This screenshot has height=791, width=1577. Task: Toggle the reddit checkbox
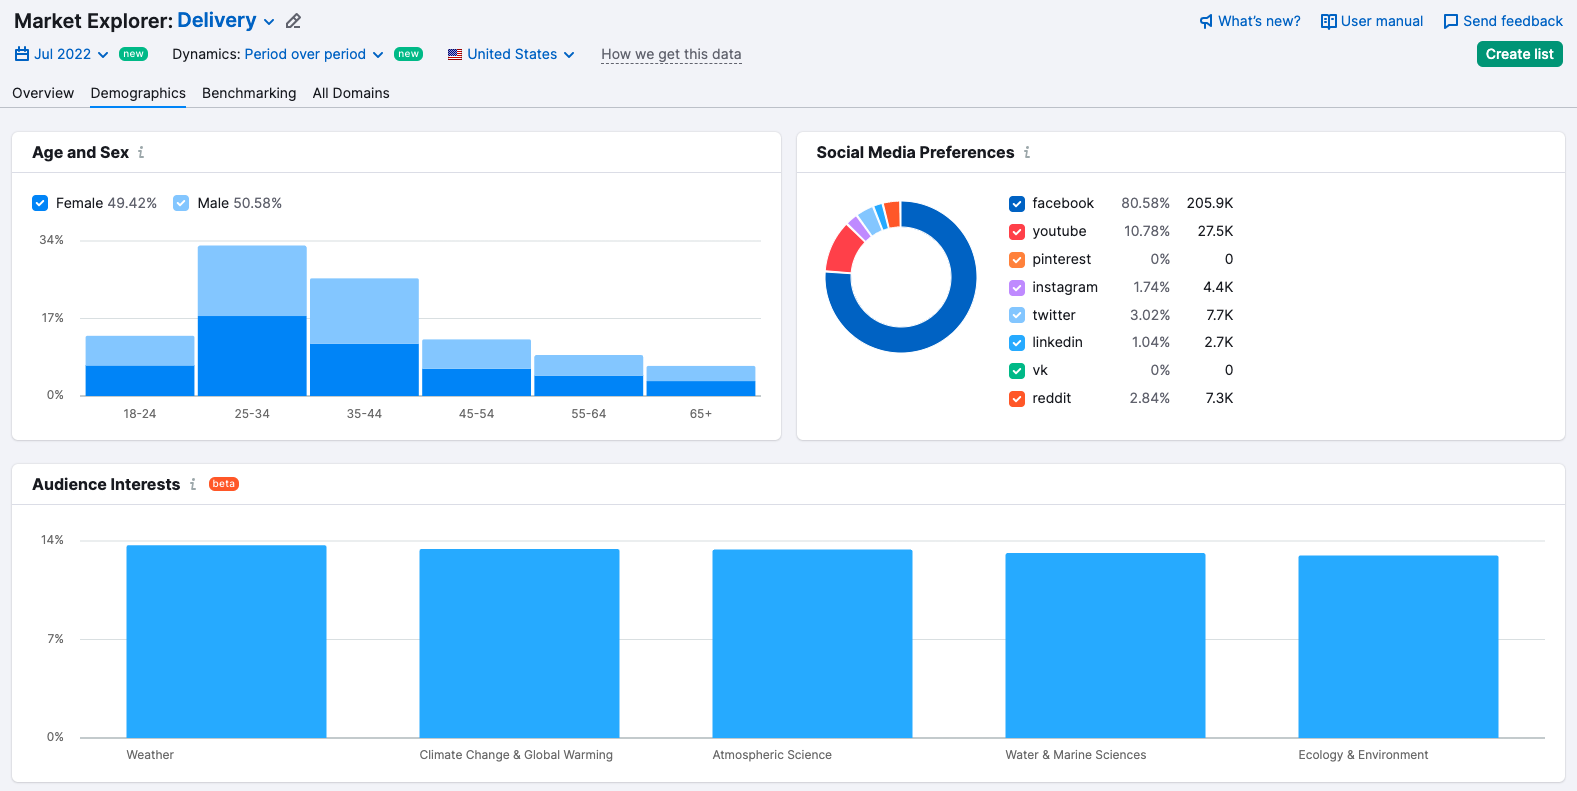click(1017, 399)
